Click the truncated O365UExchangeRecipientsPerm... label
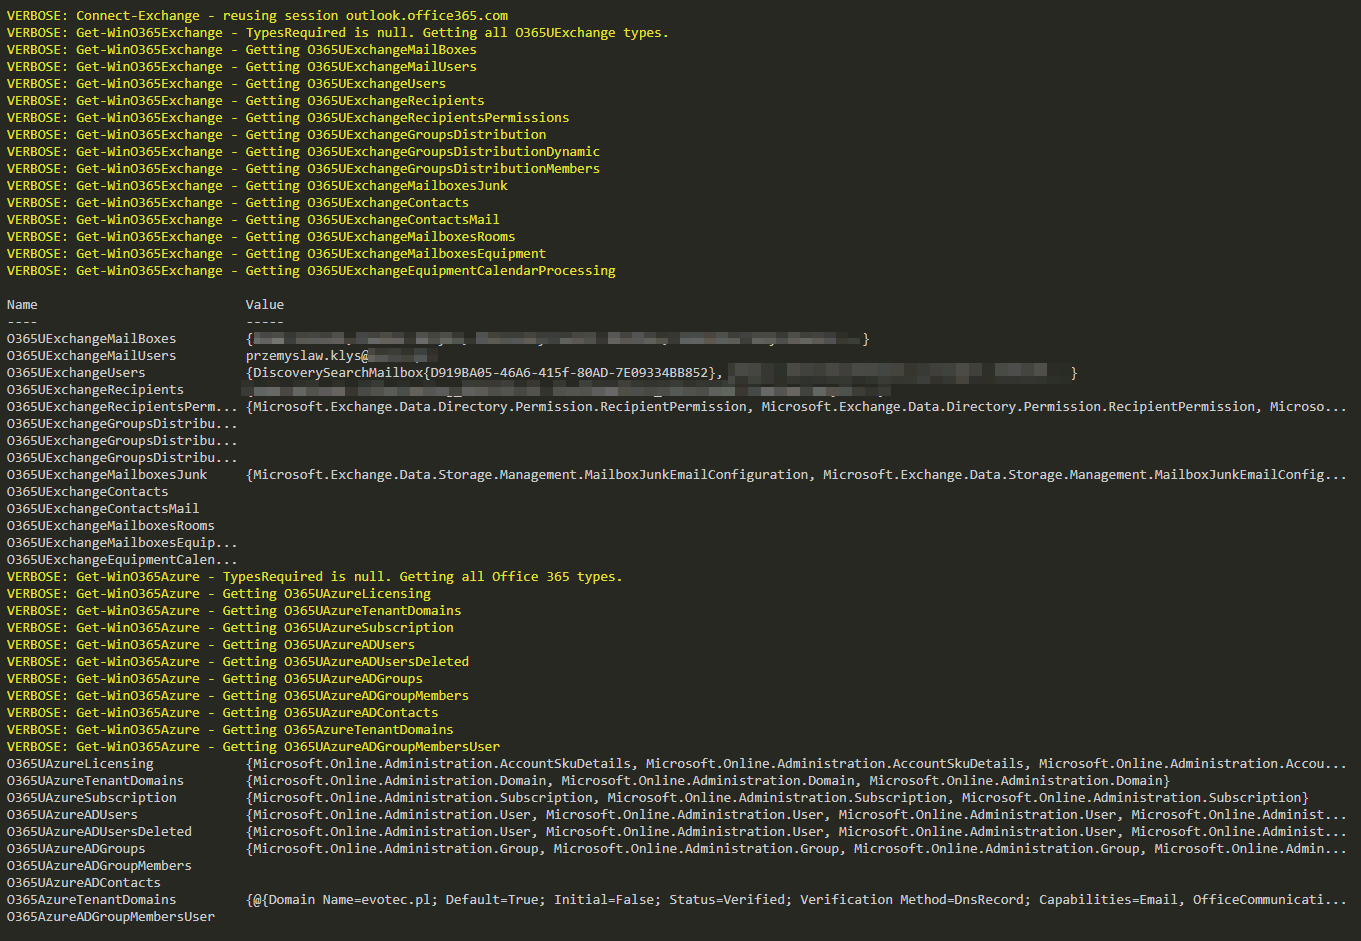 120,406
